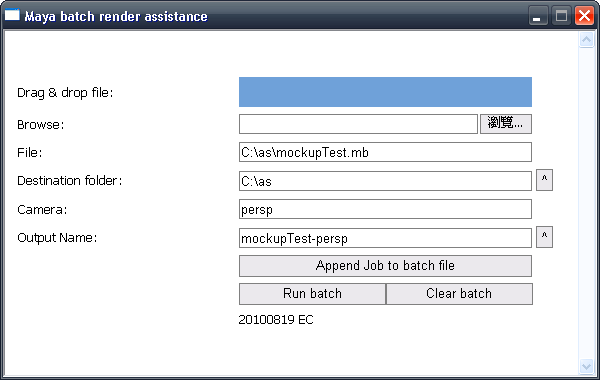Click the vertical scrollbar track
Viewport: 600px width, 380px height.
pyautogui.click(x=586, y=203)
